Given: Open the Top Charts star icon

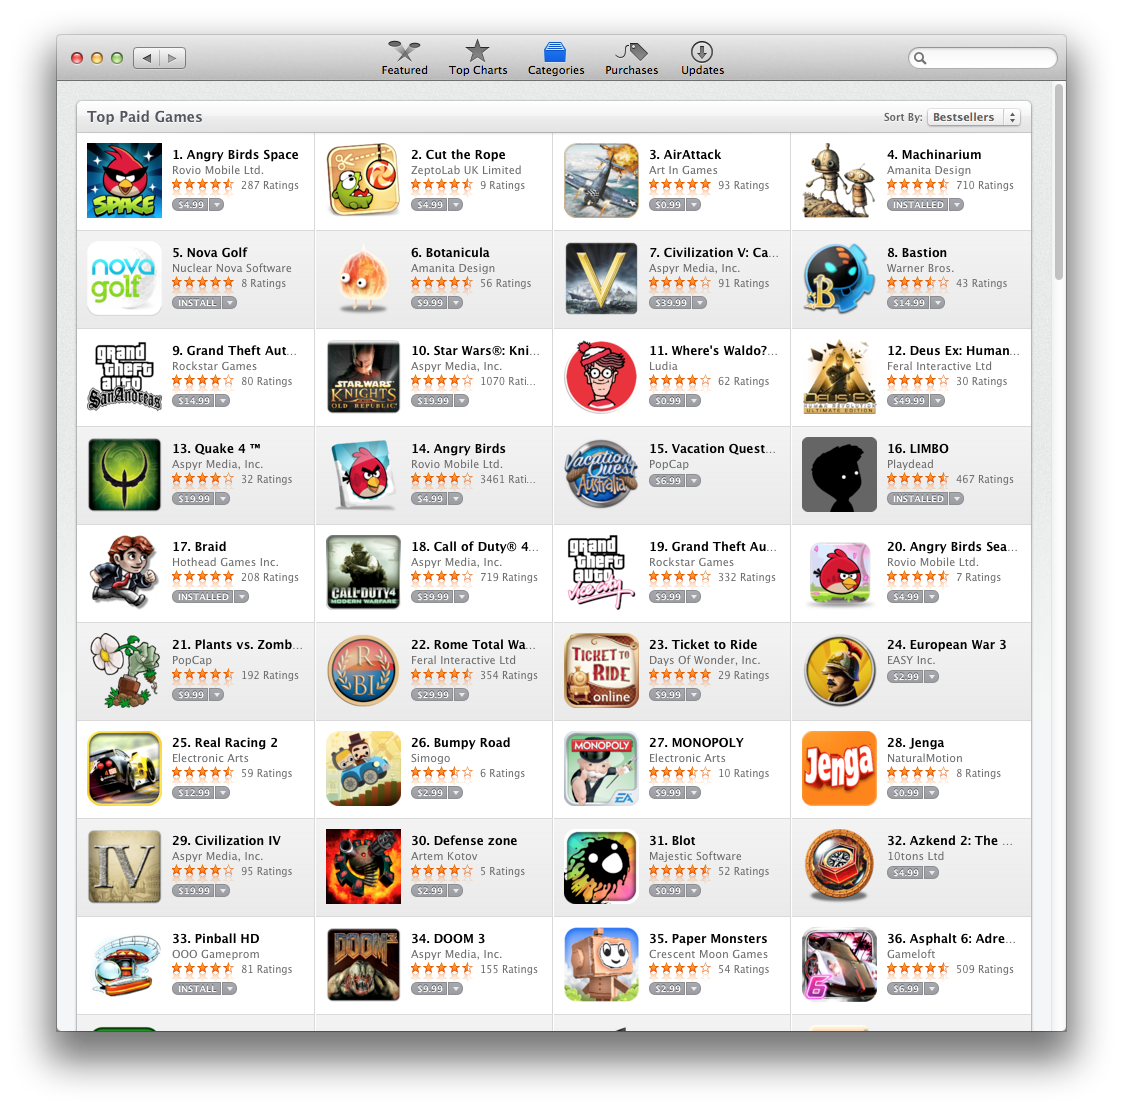Looking at the screenshot, I should click(x=477, y=51).
